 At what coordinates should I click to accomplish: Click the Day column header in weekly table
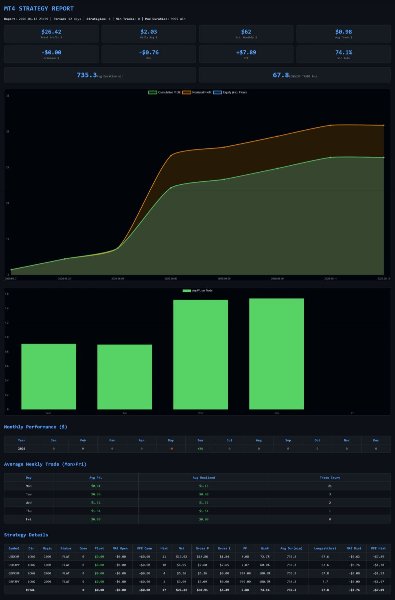(29, 478)
